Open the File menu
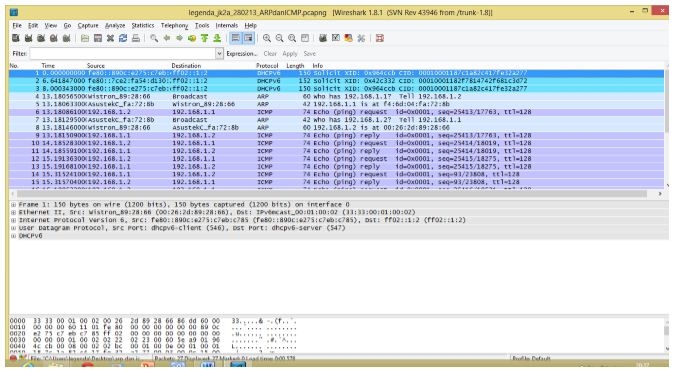 point(17,26)
